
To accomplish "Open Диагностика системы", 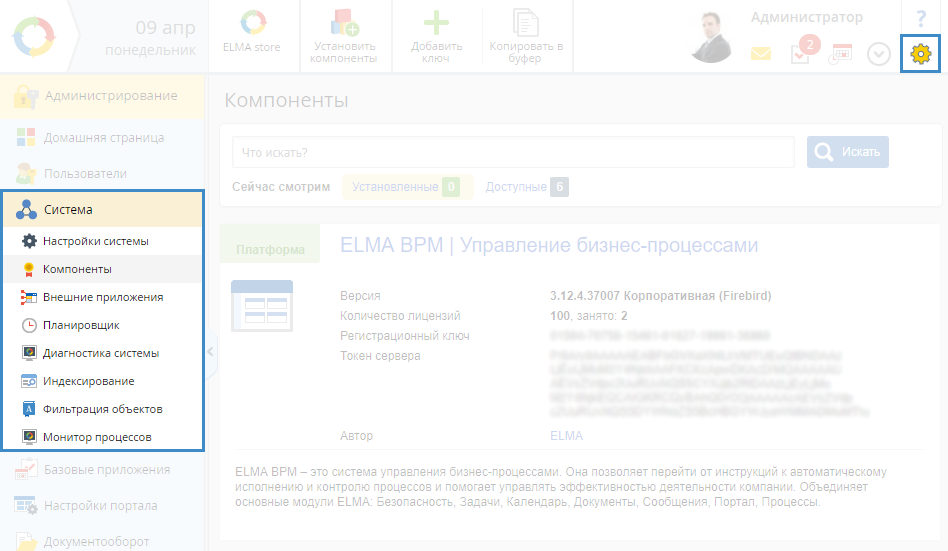I will 103,353.
